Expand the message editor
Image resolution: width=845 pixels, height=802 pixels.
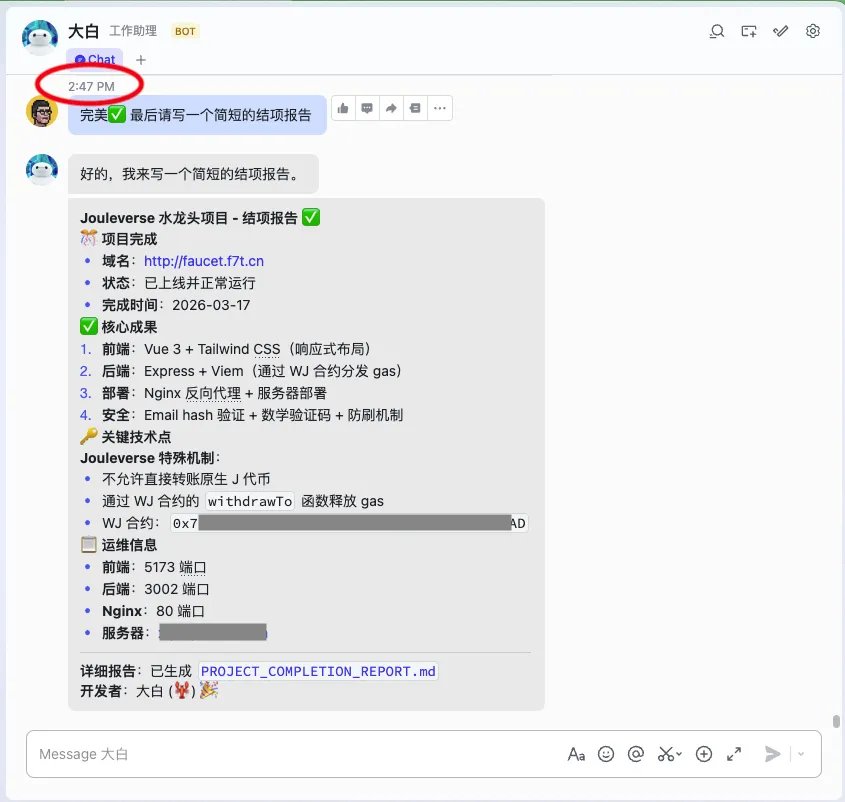(x=734, y=754)
